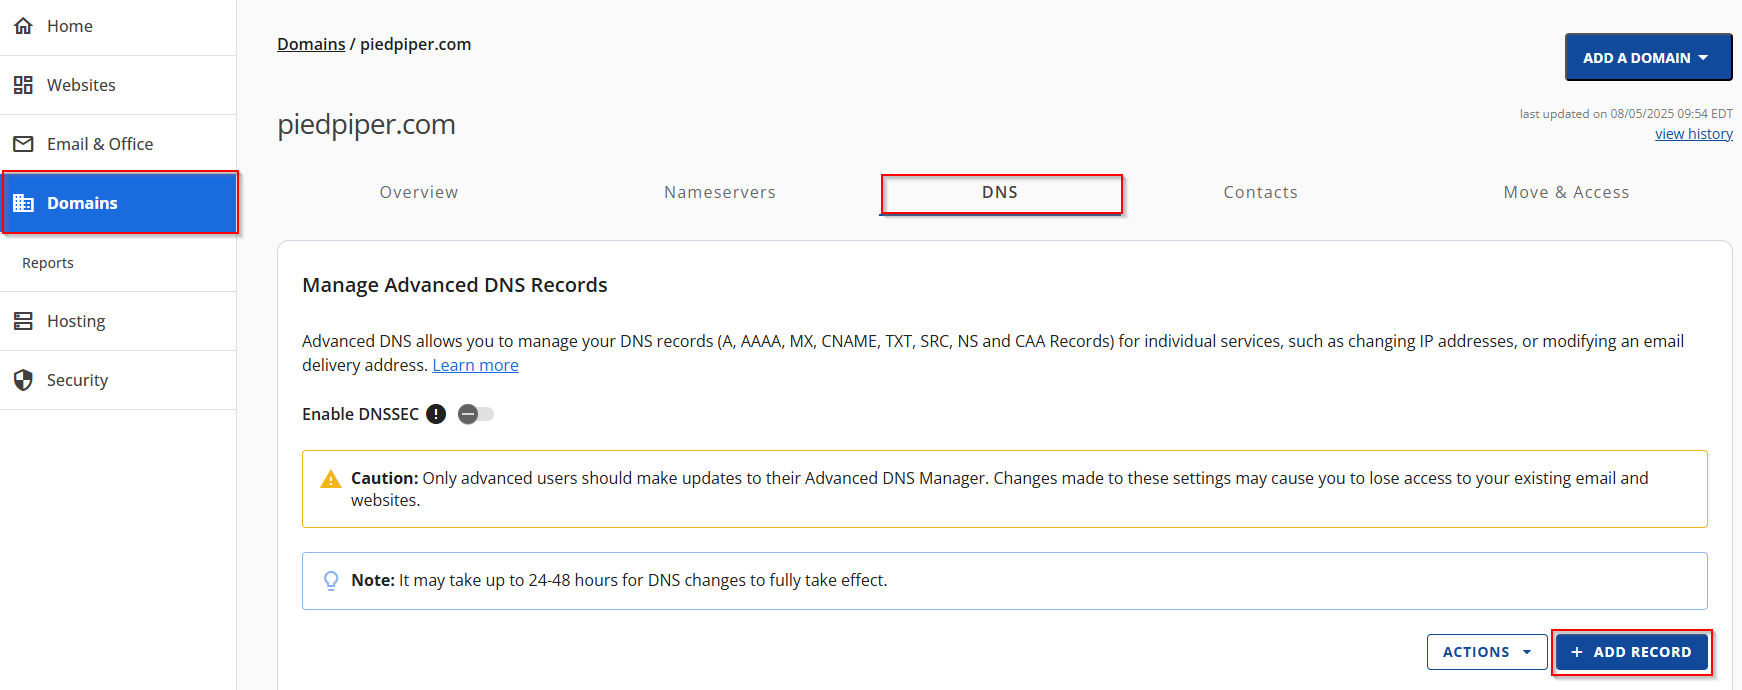Click the Email & Office envelope icon

point(23,144)
